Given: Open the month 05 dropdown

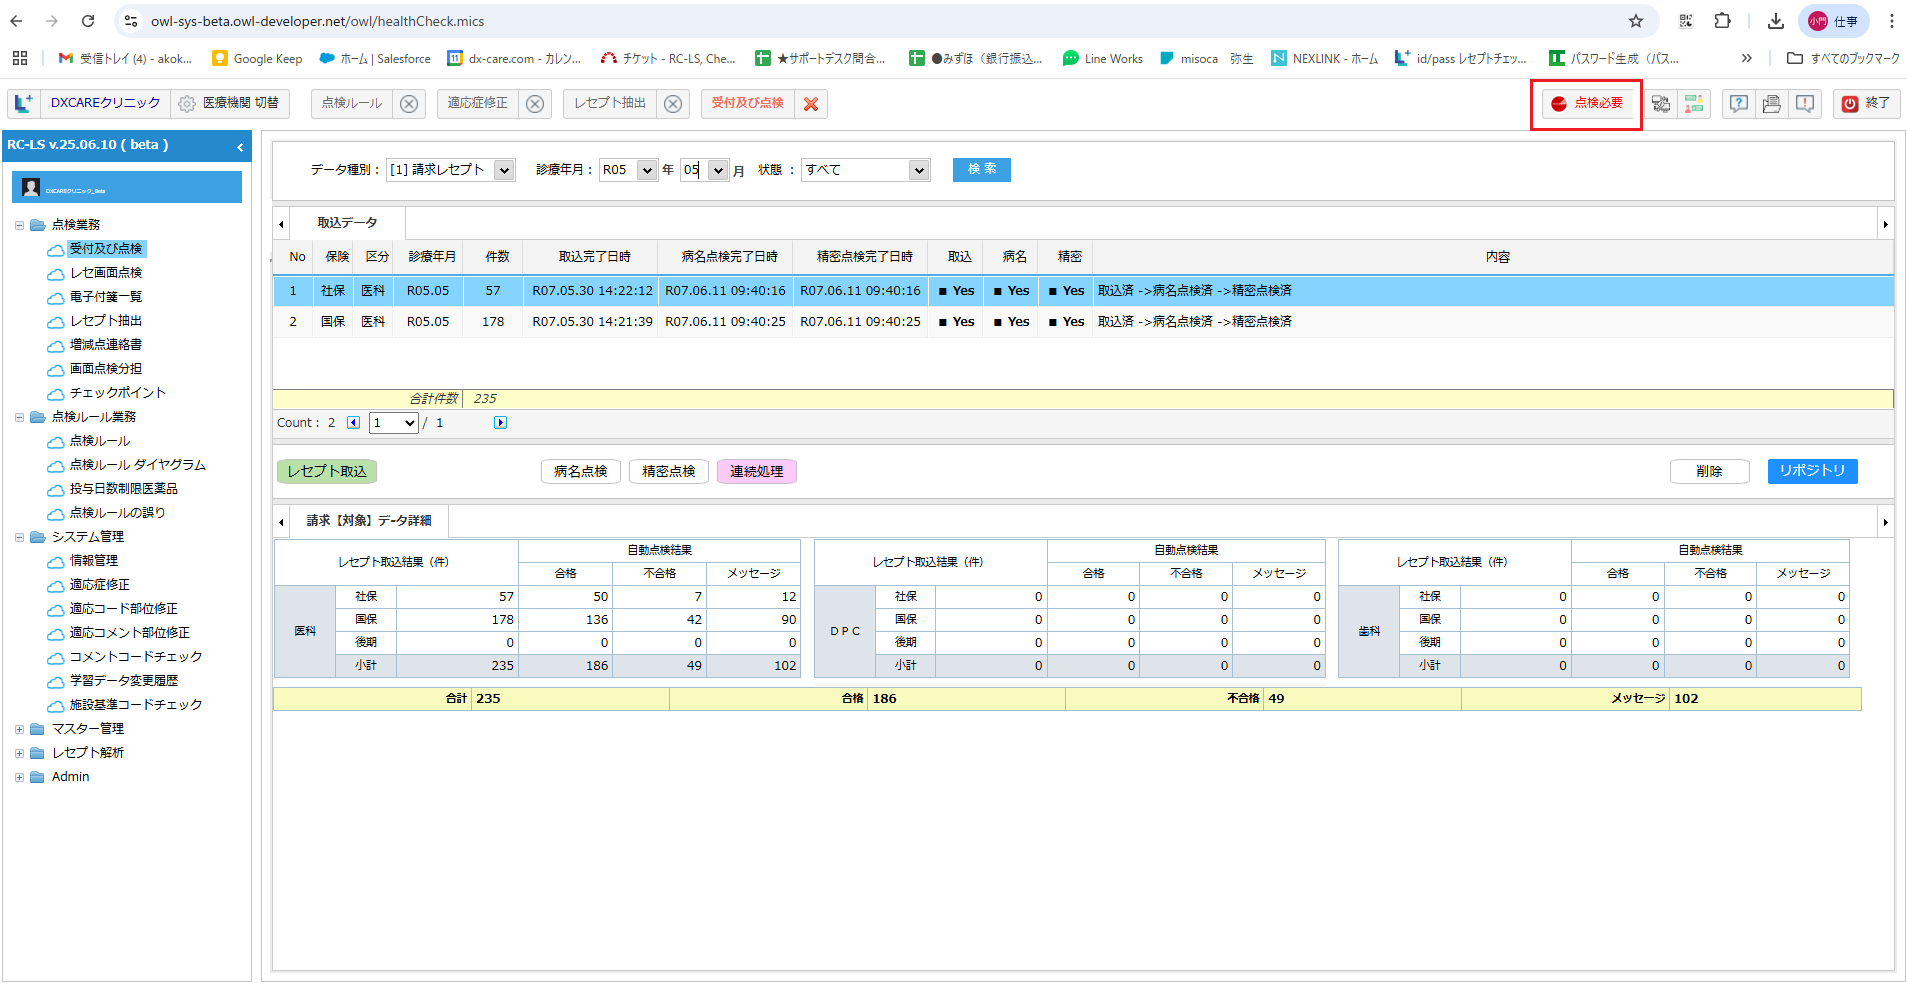Looking at the screenshot, I should coord(705,170).
